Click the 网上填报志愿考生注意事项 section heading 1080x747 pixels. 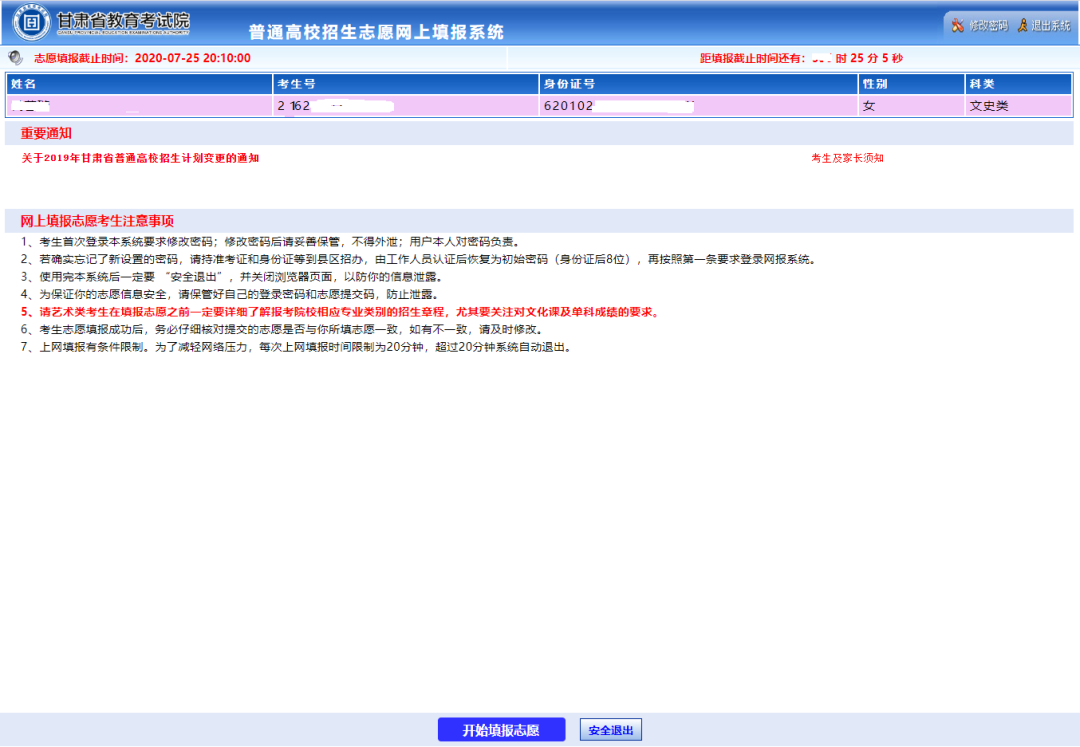(x=97, y=221)
